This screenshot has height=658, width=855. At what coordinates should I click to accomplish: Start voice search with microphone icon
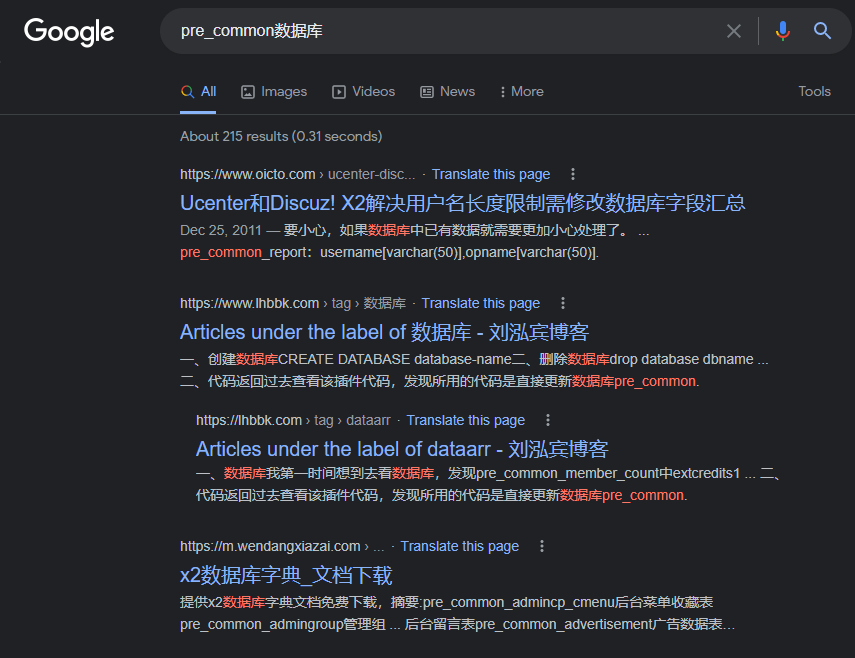783,31
